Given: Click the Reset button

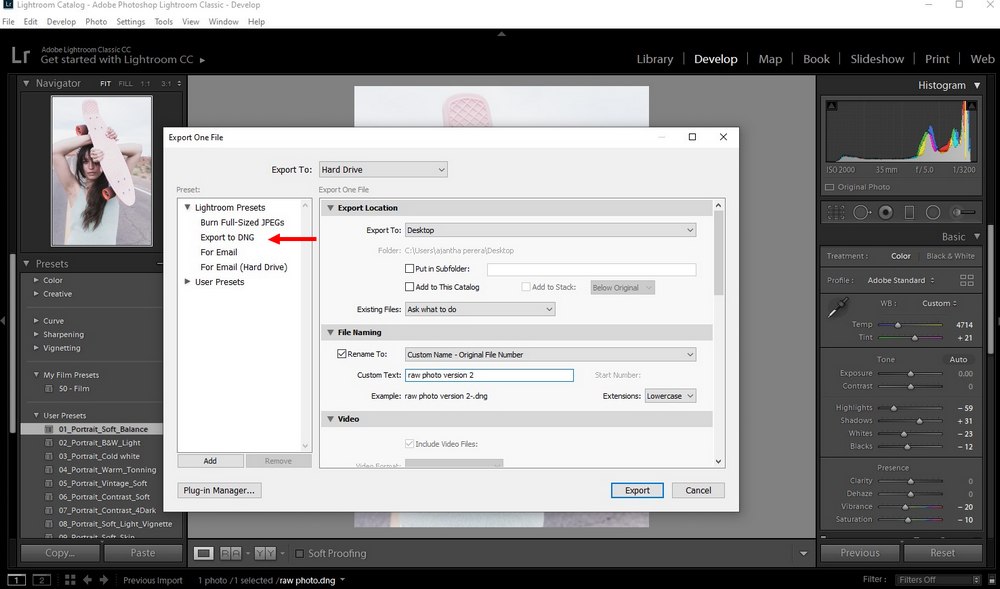Looking at the screenshot, I should [x=942, y=553].
